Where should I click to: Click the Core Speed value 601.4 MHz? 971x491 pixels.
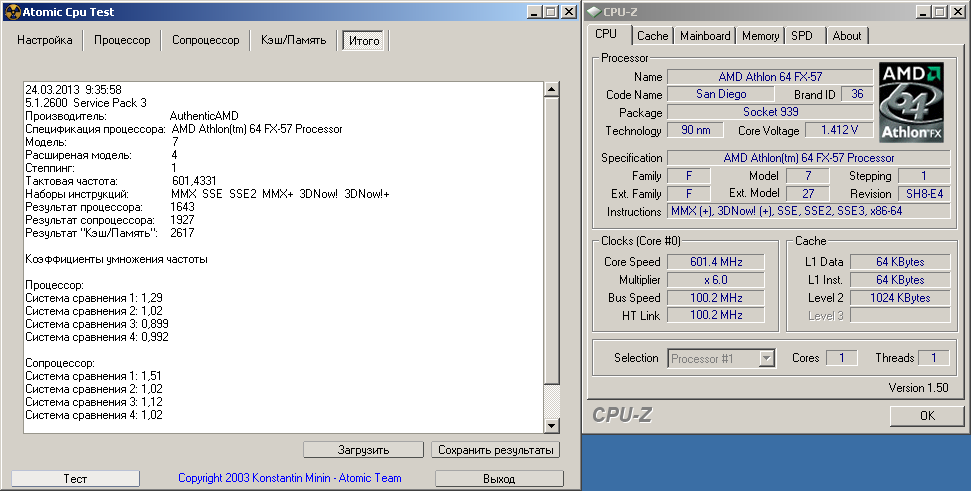tap(716, 262)
